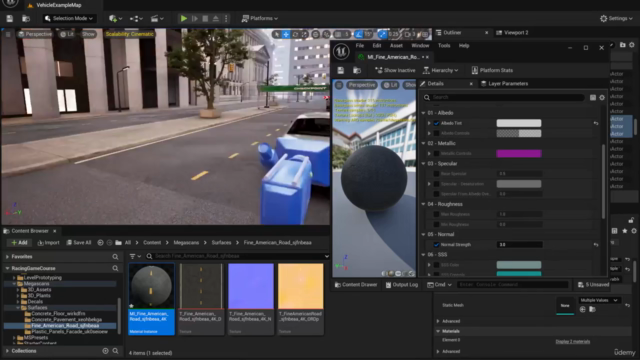Open Window menu in material editor

[x=420, y=46]
